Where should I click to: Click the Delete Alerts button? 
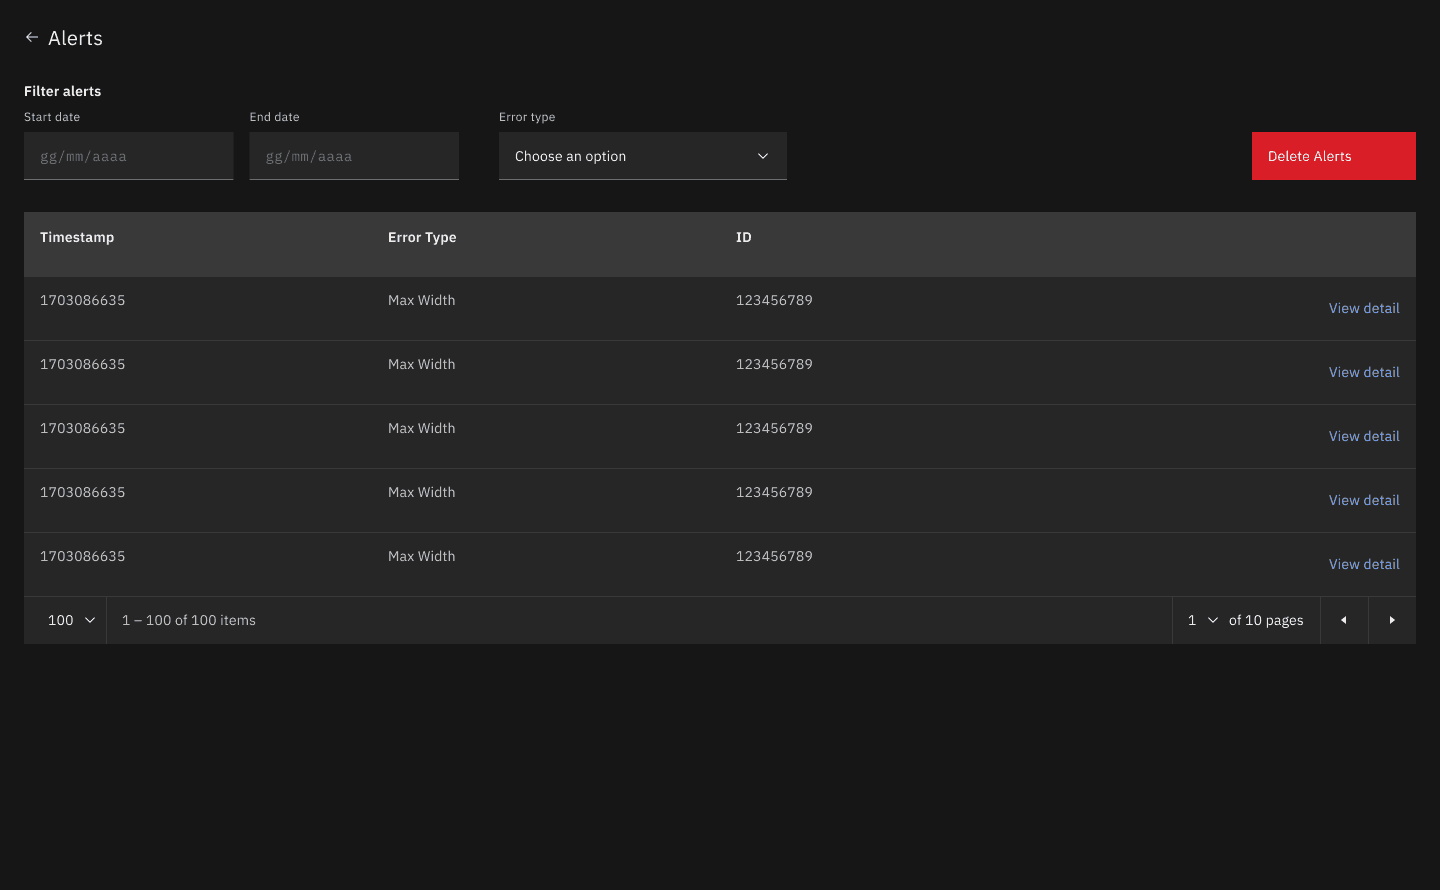pyautogui.click(x=1333, y=156)
